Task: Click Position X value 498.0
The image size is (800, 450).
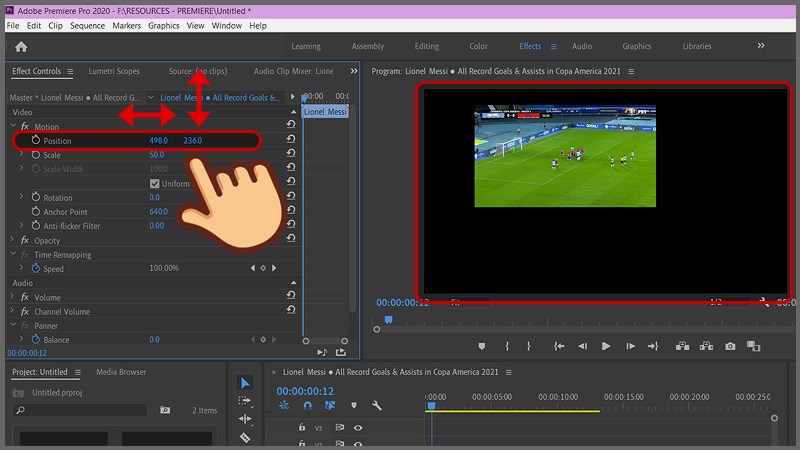Action: click(x=159, y=140)
